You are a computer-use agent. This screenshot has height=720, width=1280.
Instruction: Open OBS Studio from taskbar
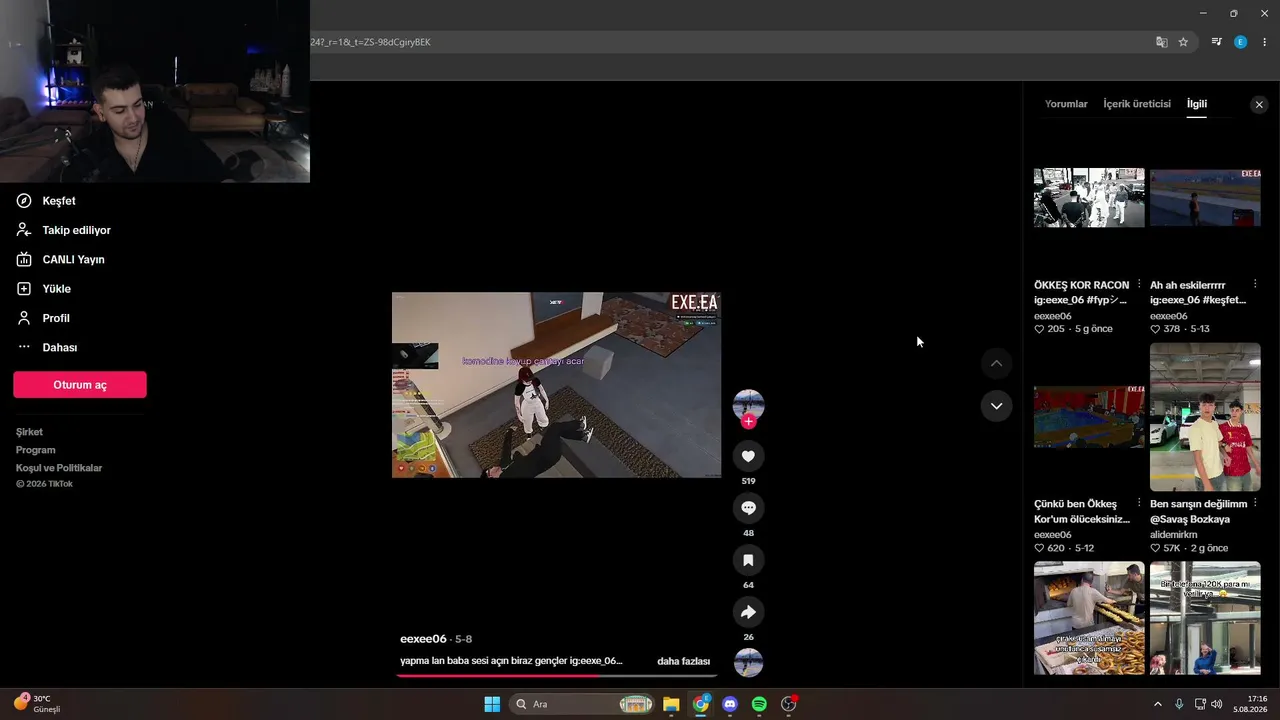pyautogui.click(x=788, y=704)
